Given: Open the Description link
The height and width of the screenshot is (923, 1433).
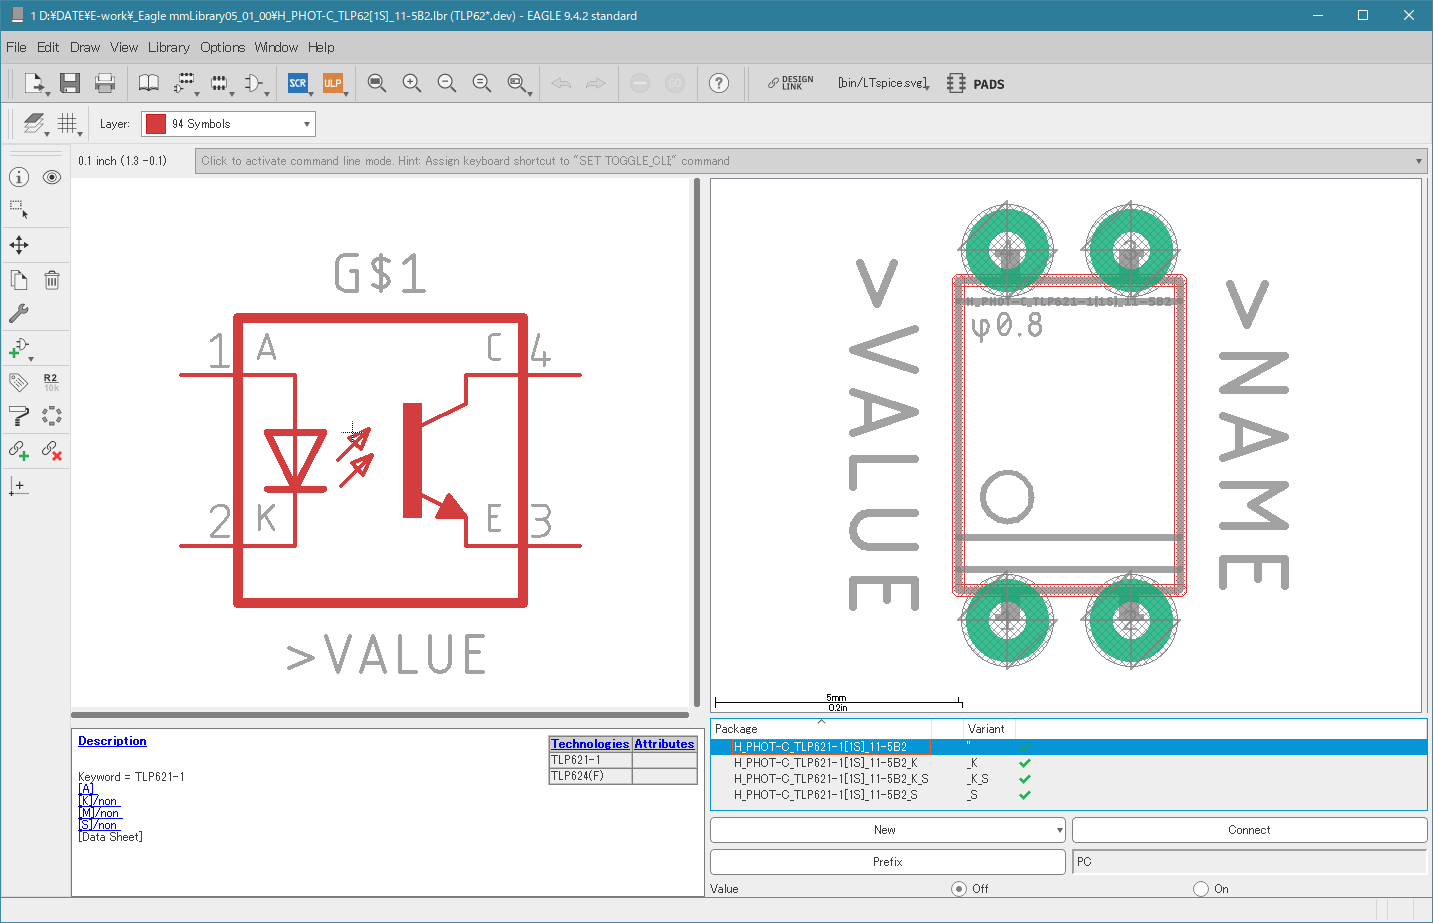Looking at the screenshot, I should [x=112, y=741].
